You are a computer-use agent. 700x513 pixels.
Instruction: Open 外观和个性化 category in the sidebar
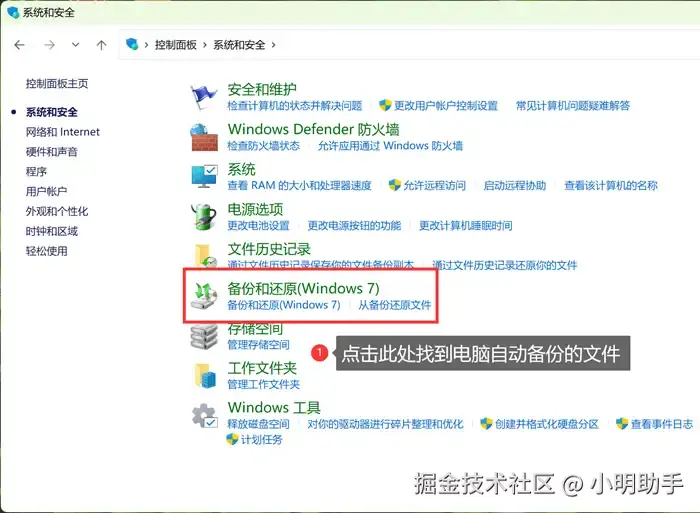coord(57,211)
